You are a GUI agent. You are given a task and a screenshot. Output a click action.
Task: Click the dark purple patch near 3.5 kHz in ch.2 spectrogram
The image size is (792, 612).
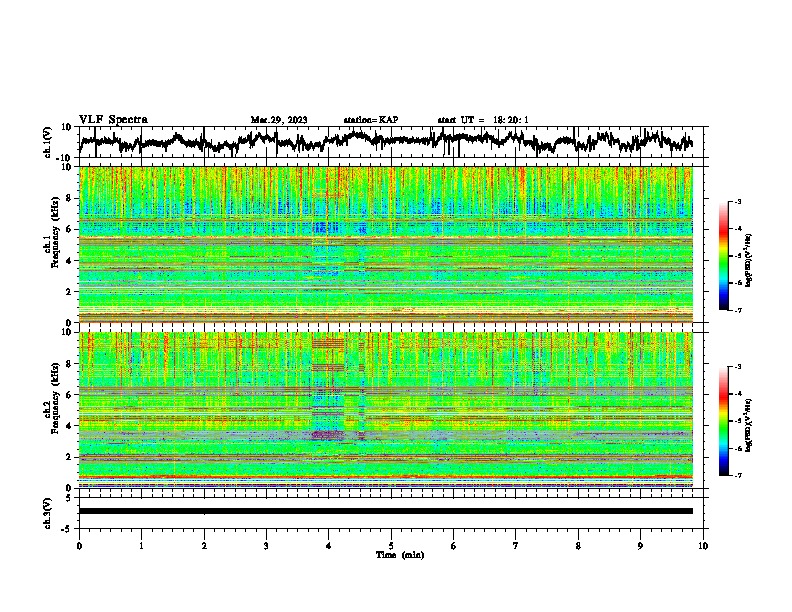tap(327, 434)
